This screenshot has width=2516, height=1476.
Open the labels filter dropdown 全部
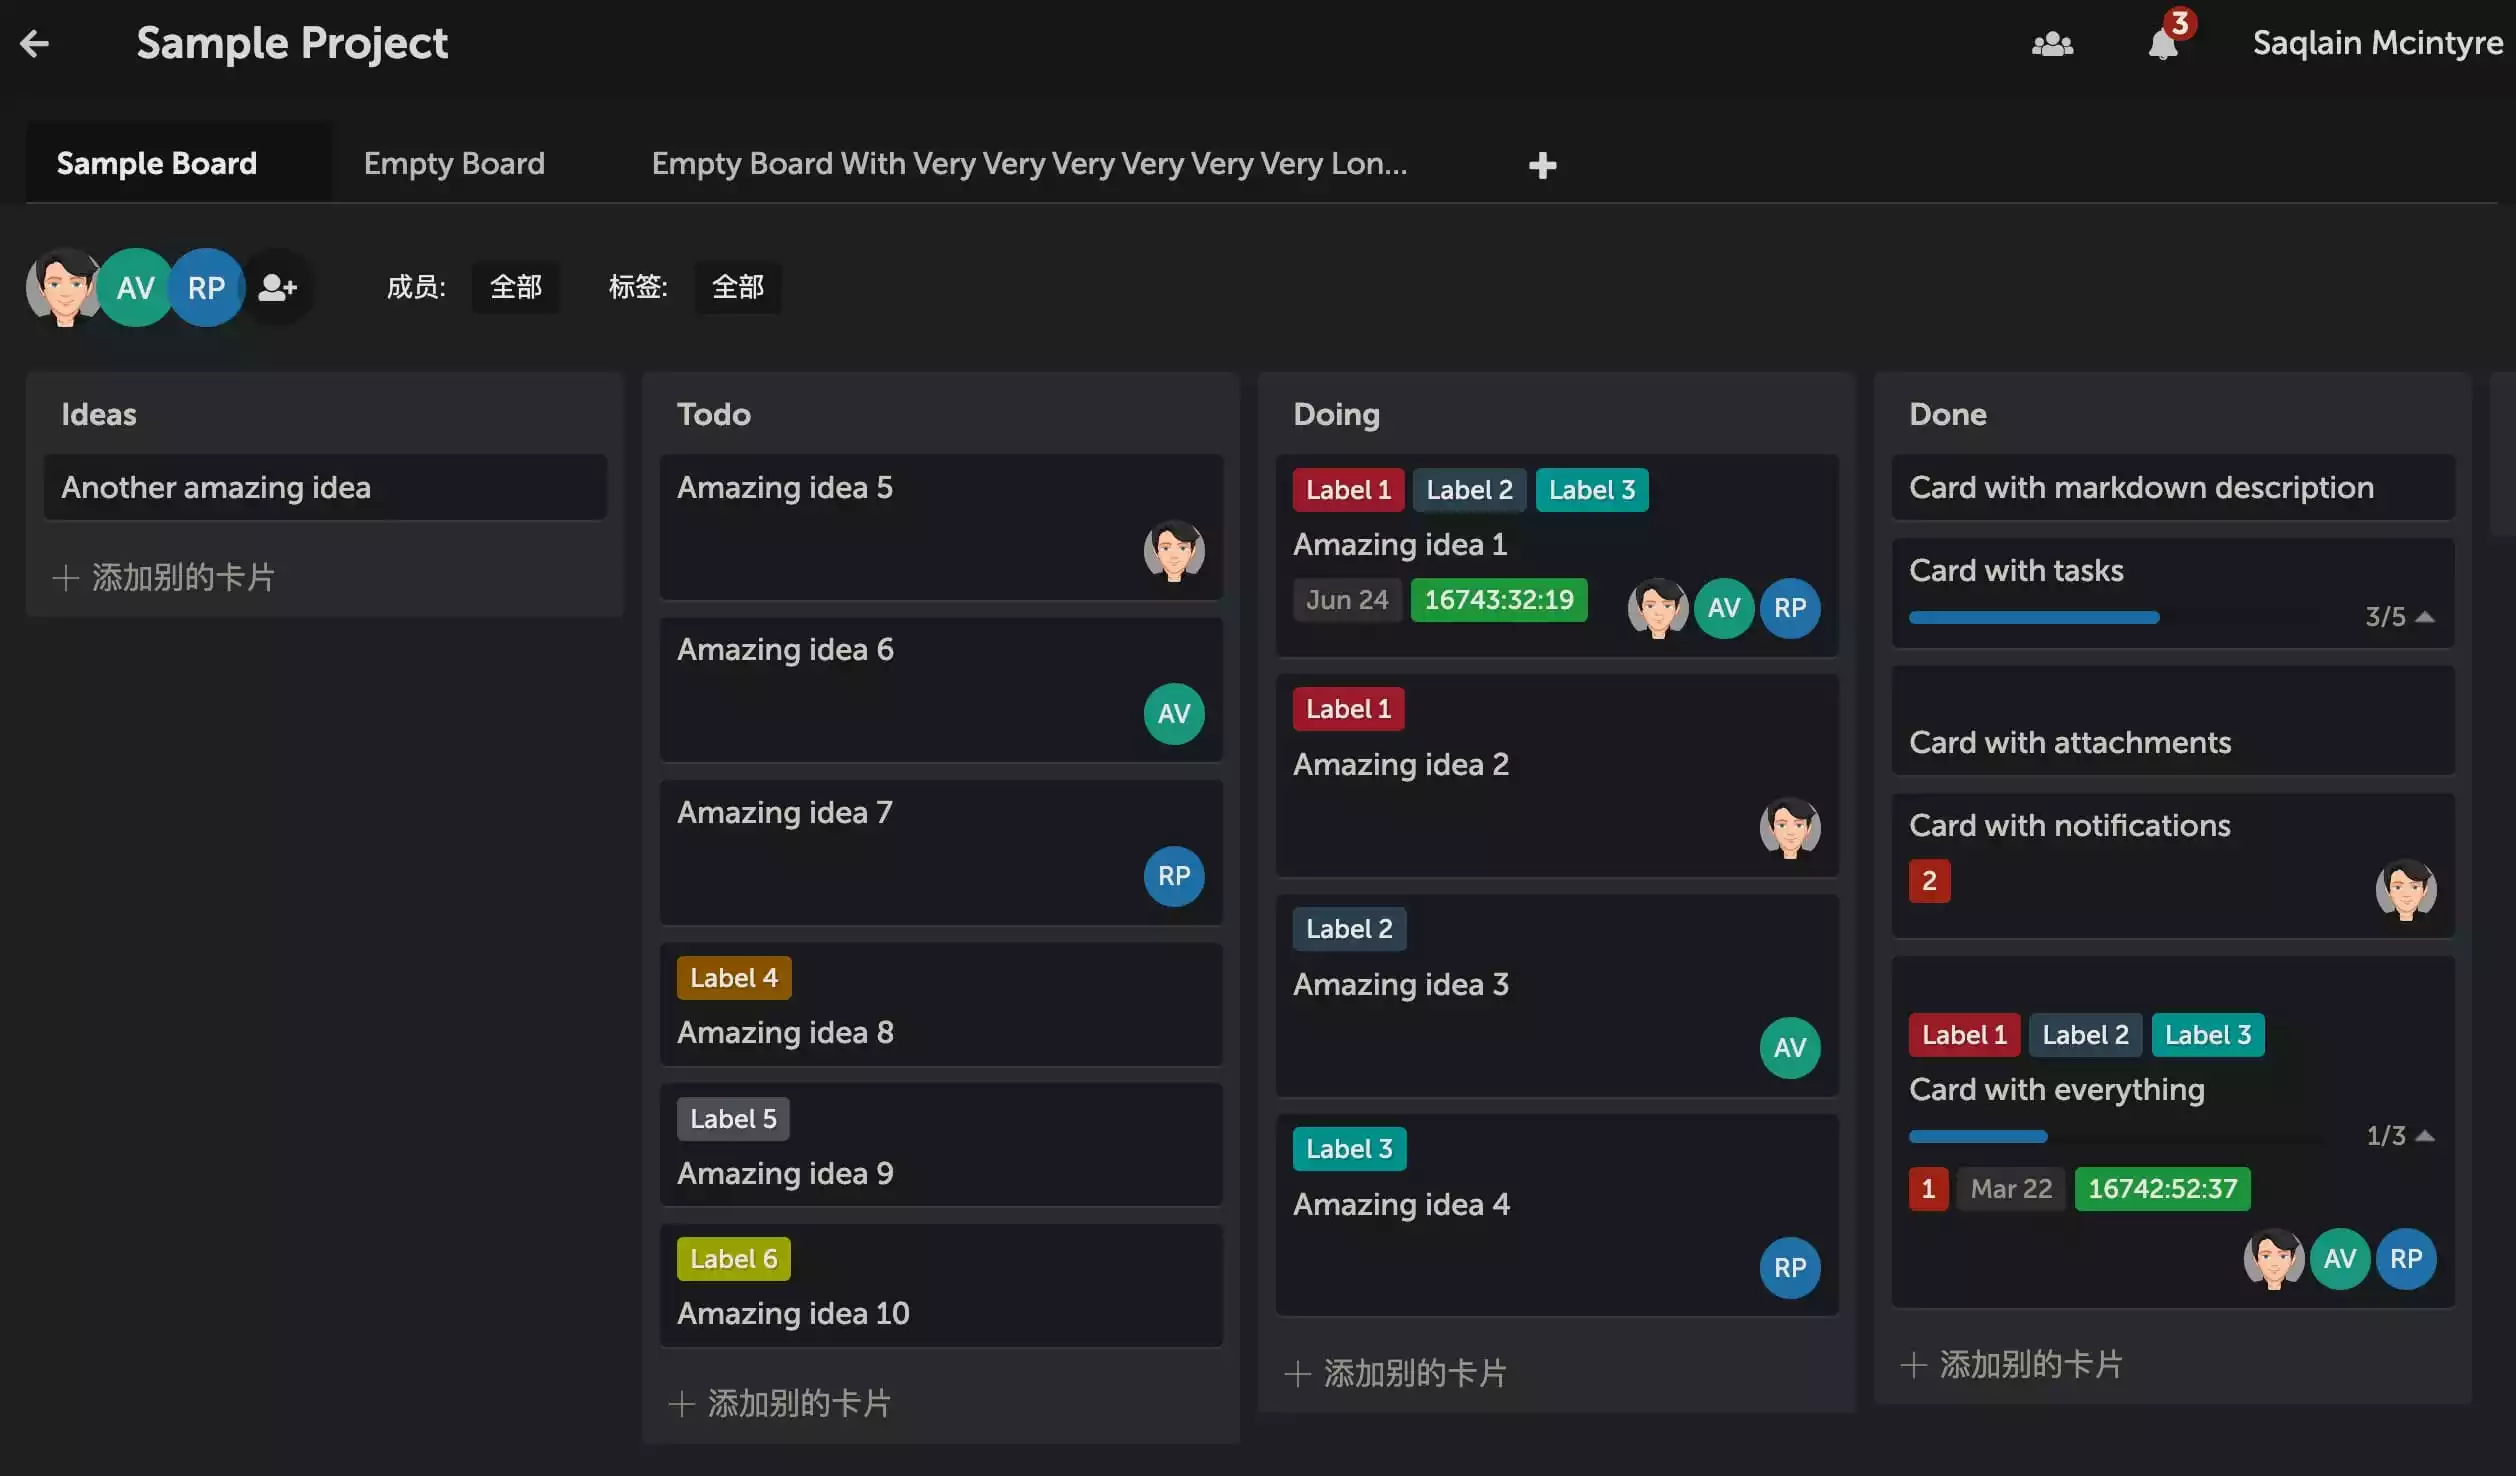(737, 288)
